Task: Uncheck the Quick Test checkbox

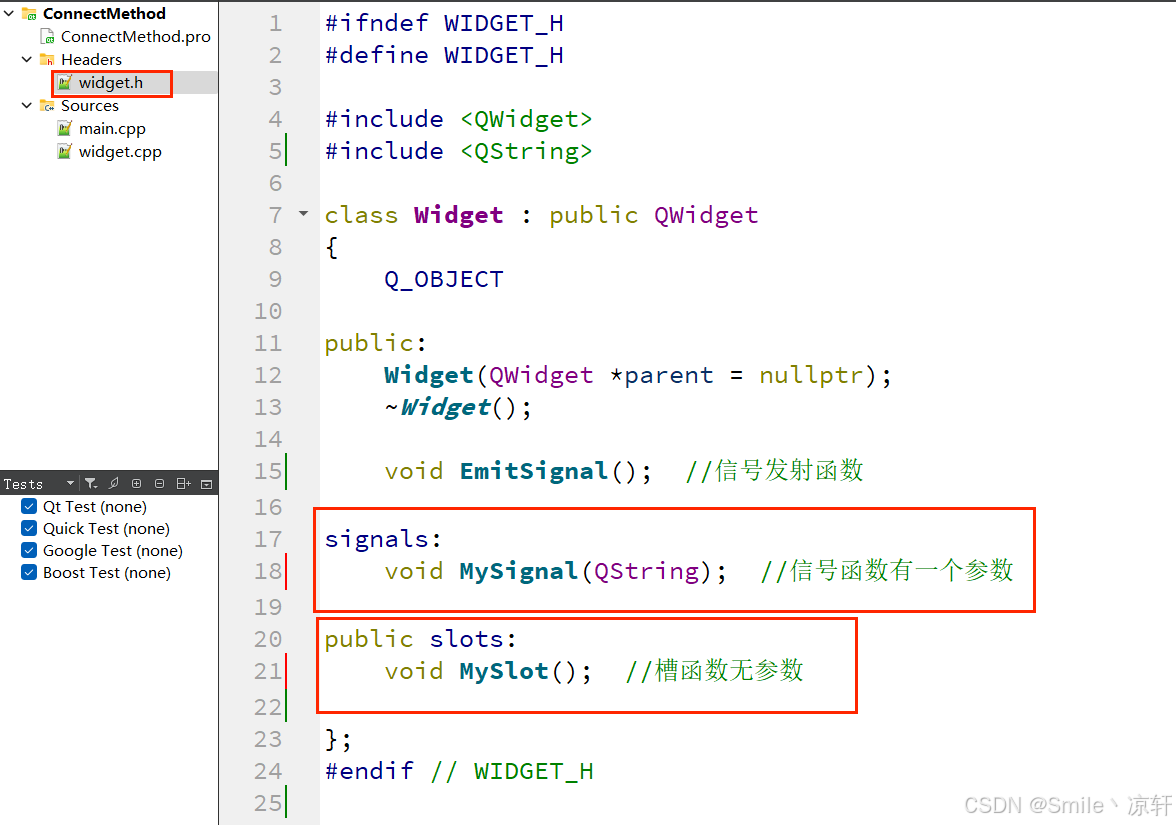Action: pos(29,528)
